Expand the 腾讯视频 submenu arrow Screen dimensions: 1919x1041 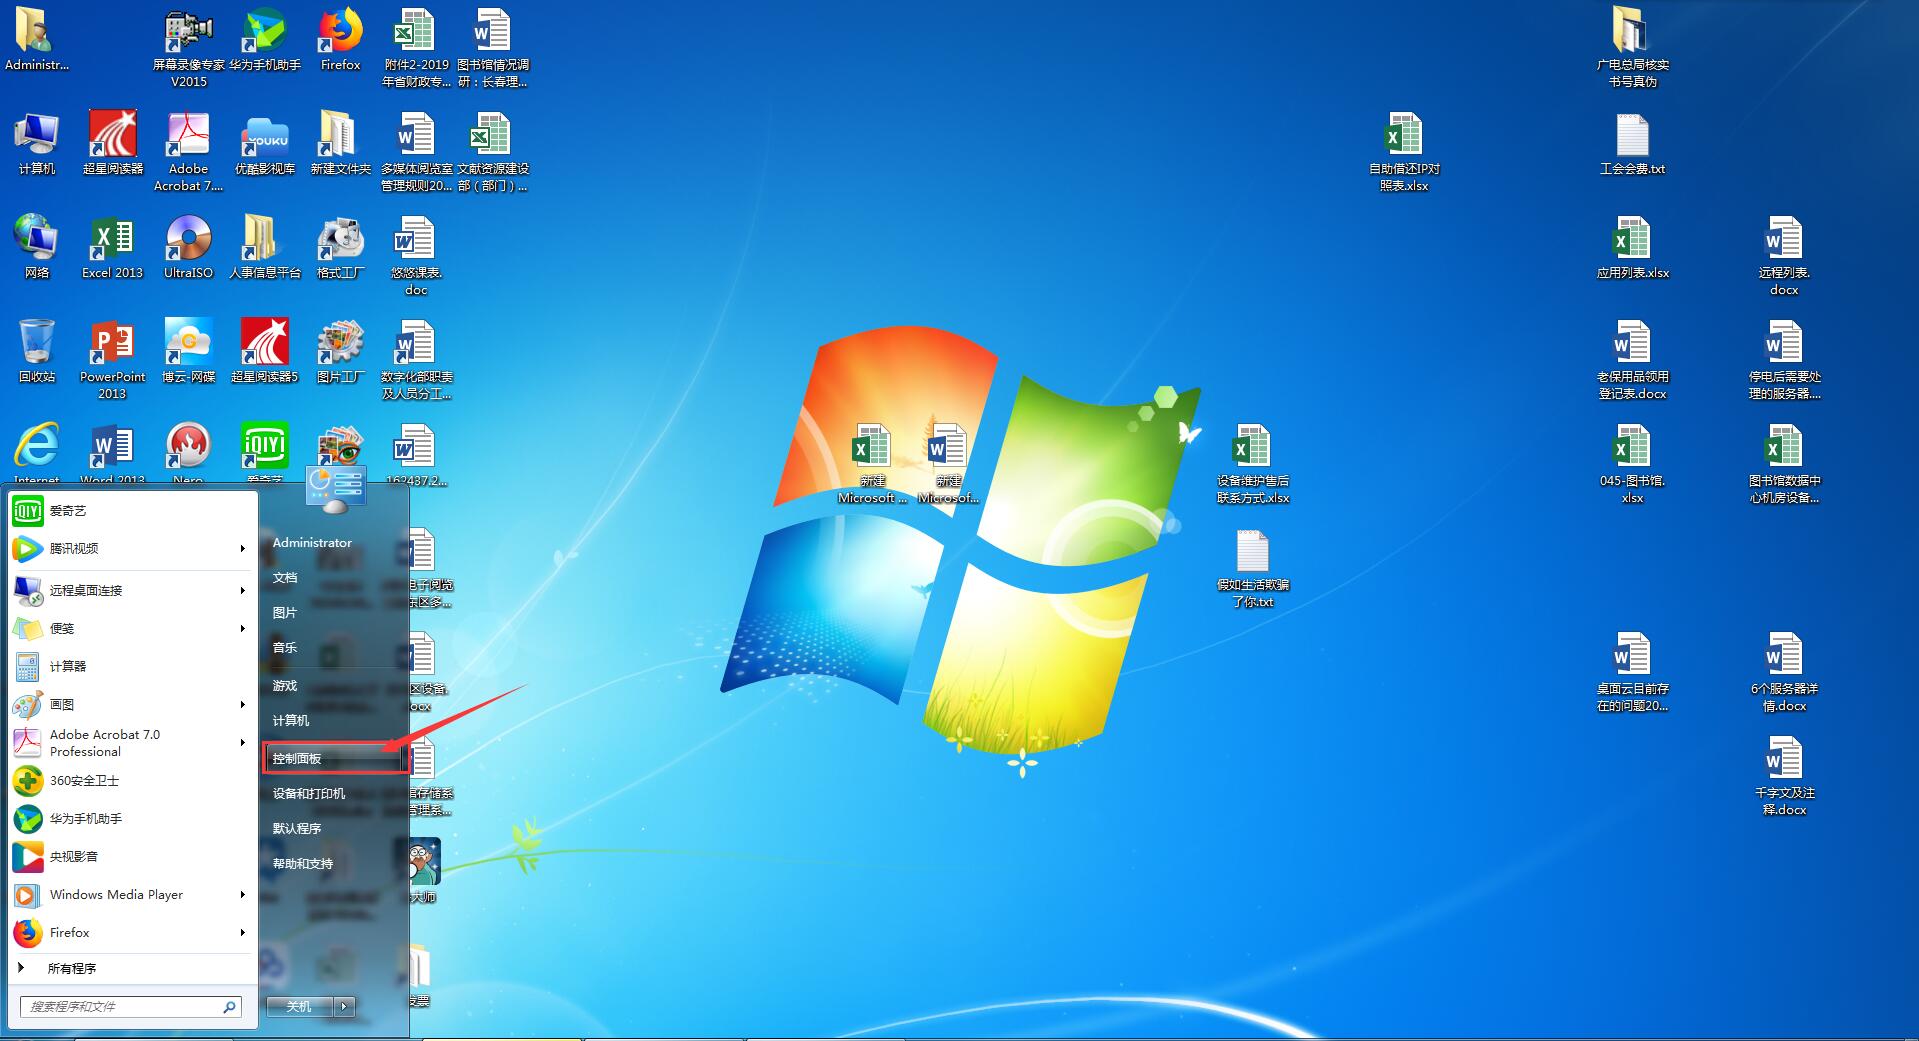point(242,549)
